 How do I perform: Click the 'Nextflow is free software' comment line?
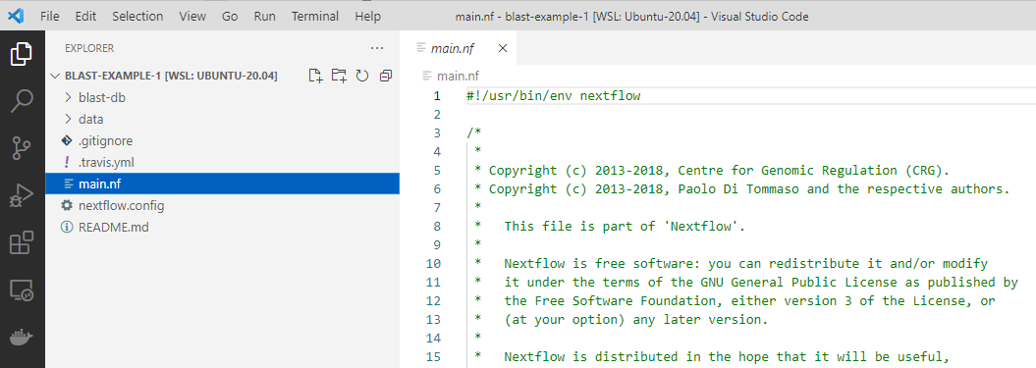point(746,264)
